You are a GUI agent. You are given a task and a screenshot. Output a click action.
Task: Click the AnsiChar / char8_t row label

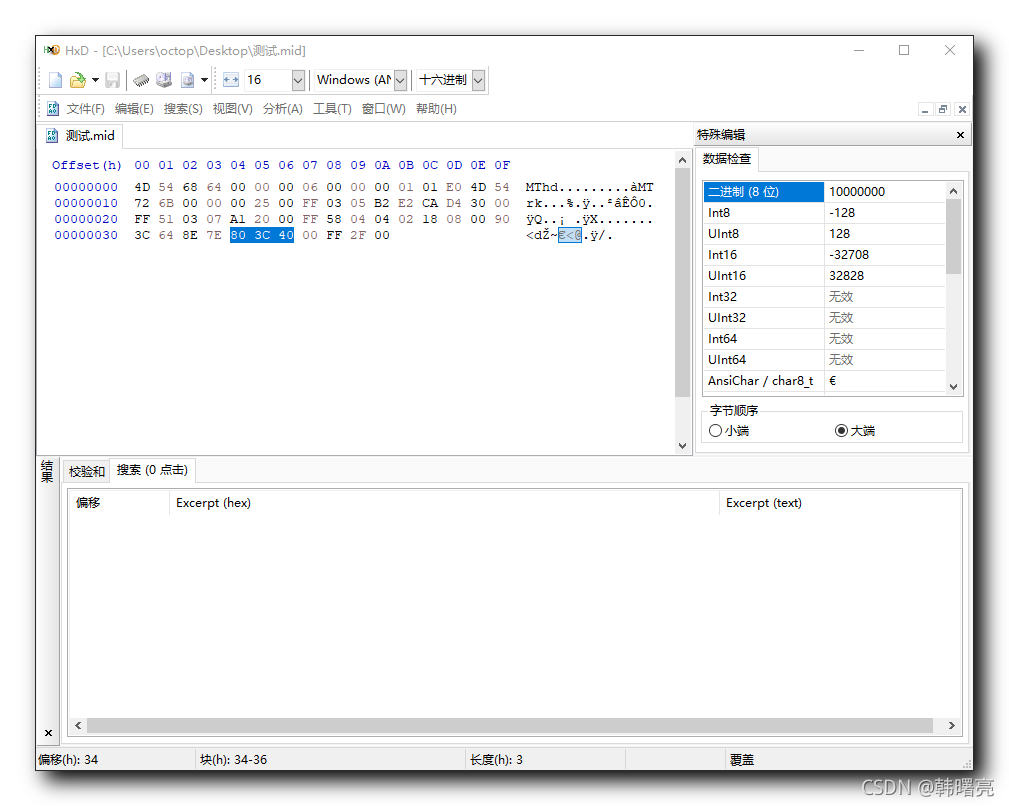761,381
